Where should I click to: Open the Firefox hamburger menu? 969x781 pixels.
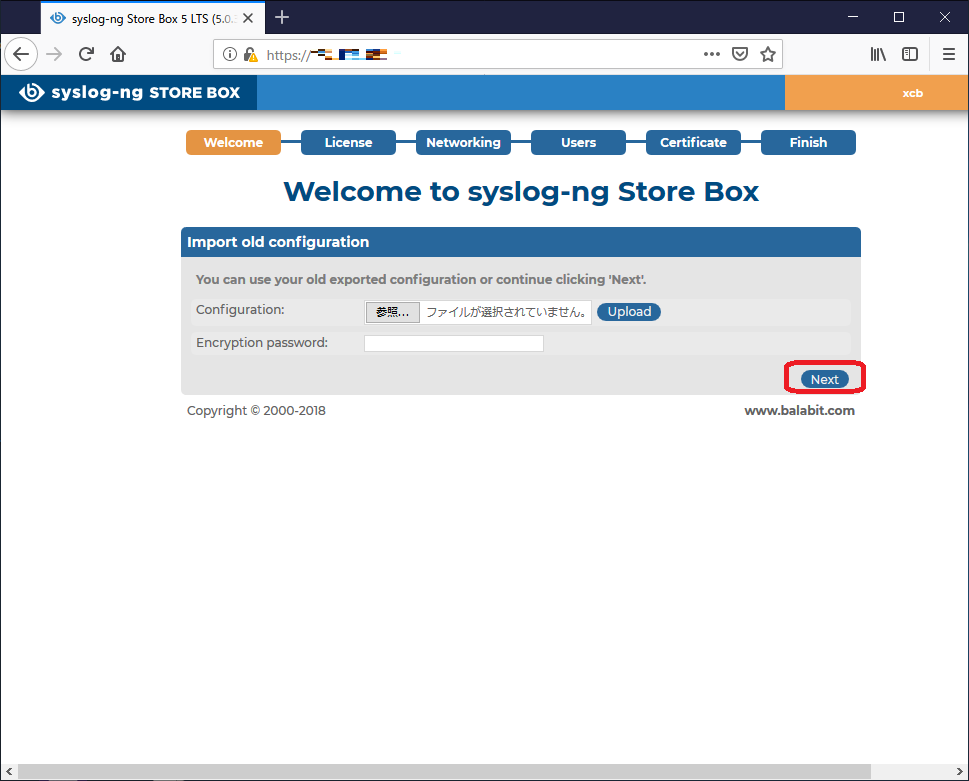[x=949, y=54]
